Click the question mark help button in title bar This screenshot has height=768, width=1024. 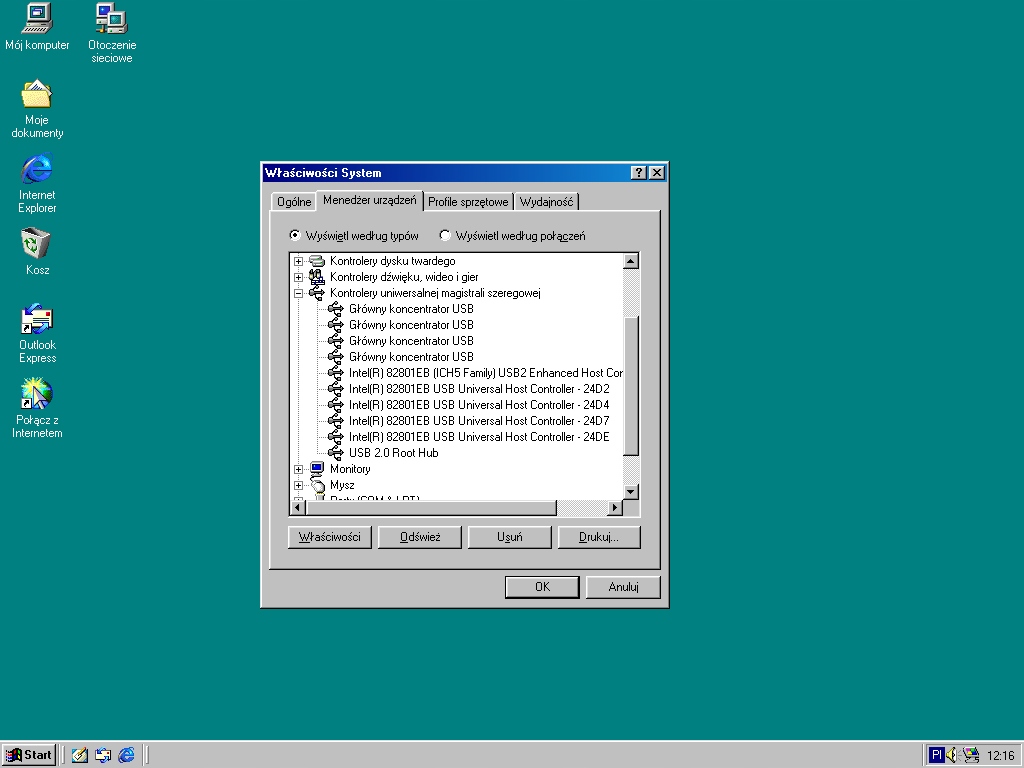(x=639, y=172)
